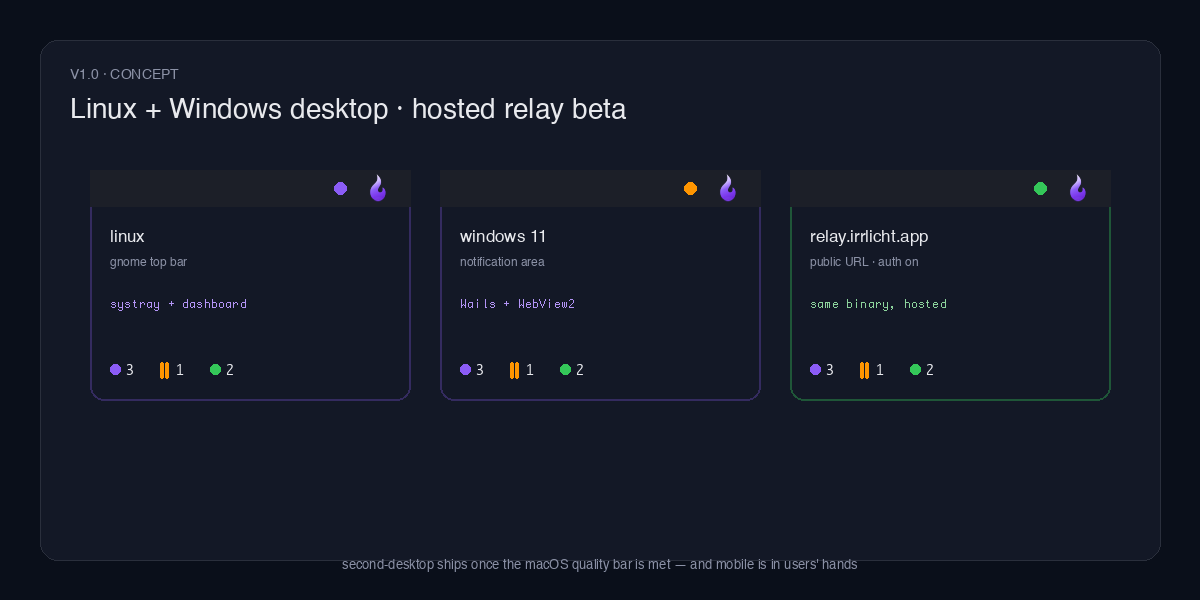The width and height of the screenshot is (1200, 600).
Task: Click purple dot count 3 in relay card
Action: [822, 370]
